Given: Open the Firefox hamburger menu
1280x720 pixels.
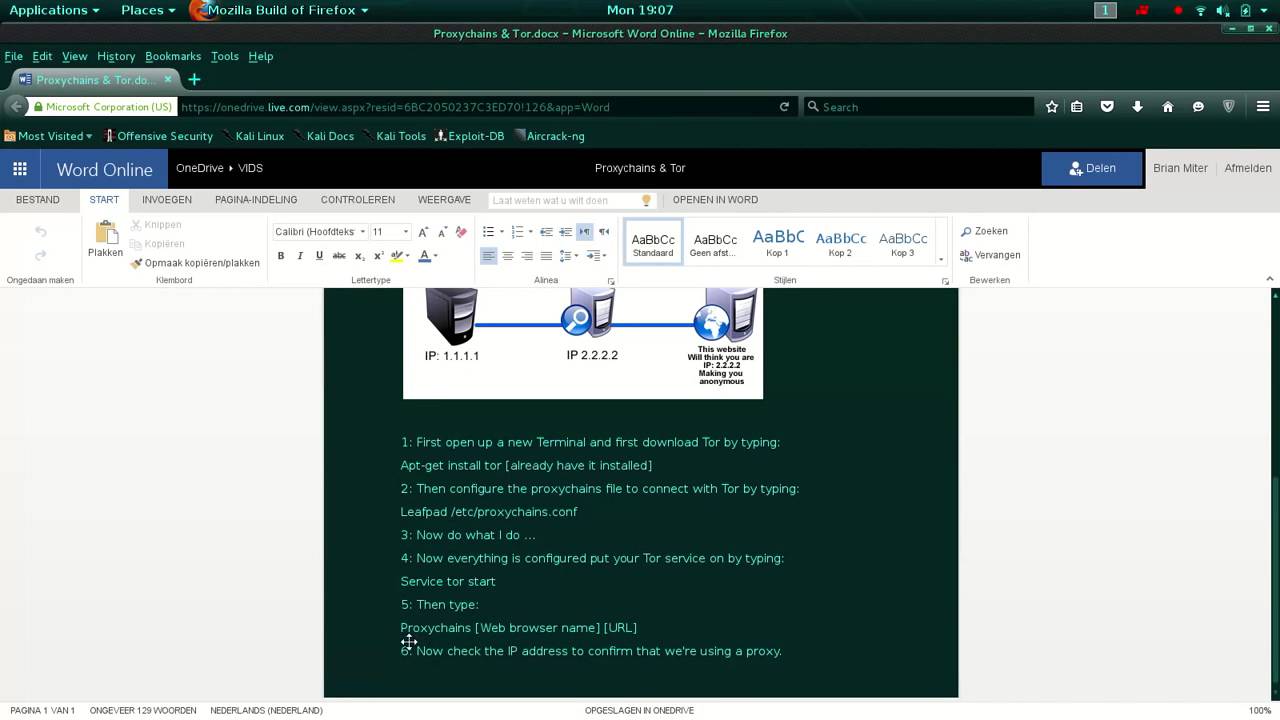Looking at the screenshot, I should click(x=1263, y=106).
